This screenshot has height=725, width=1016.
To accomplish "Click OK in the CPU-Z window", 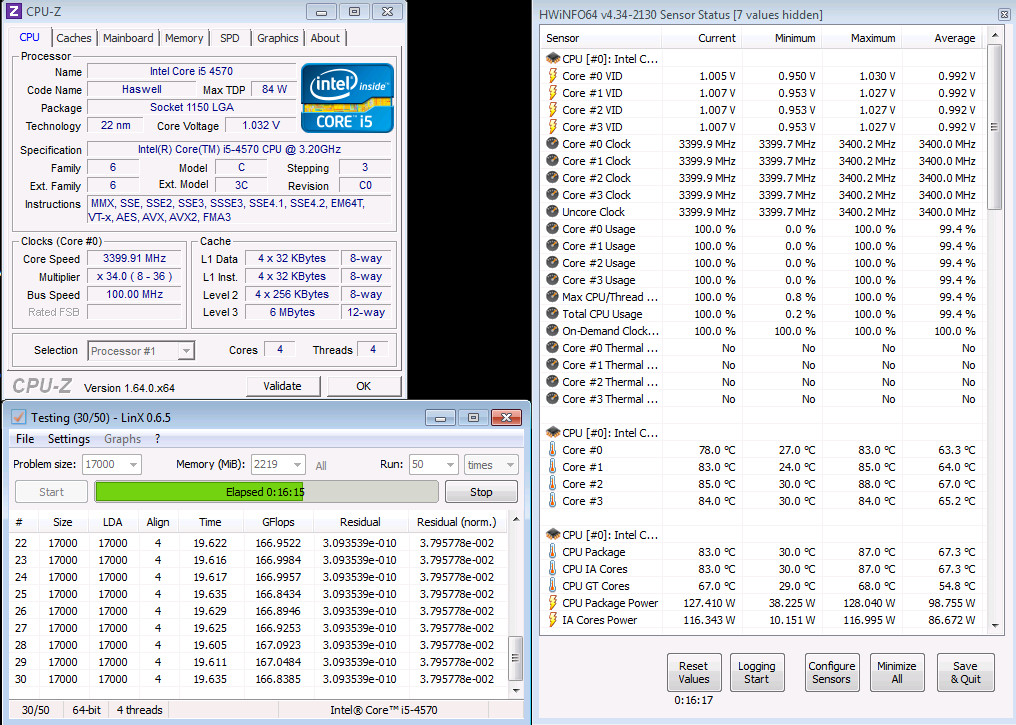I will click(364, 386).
